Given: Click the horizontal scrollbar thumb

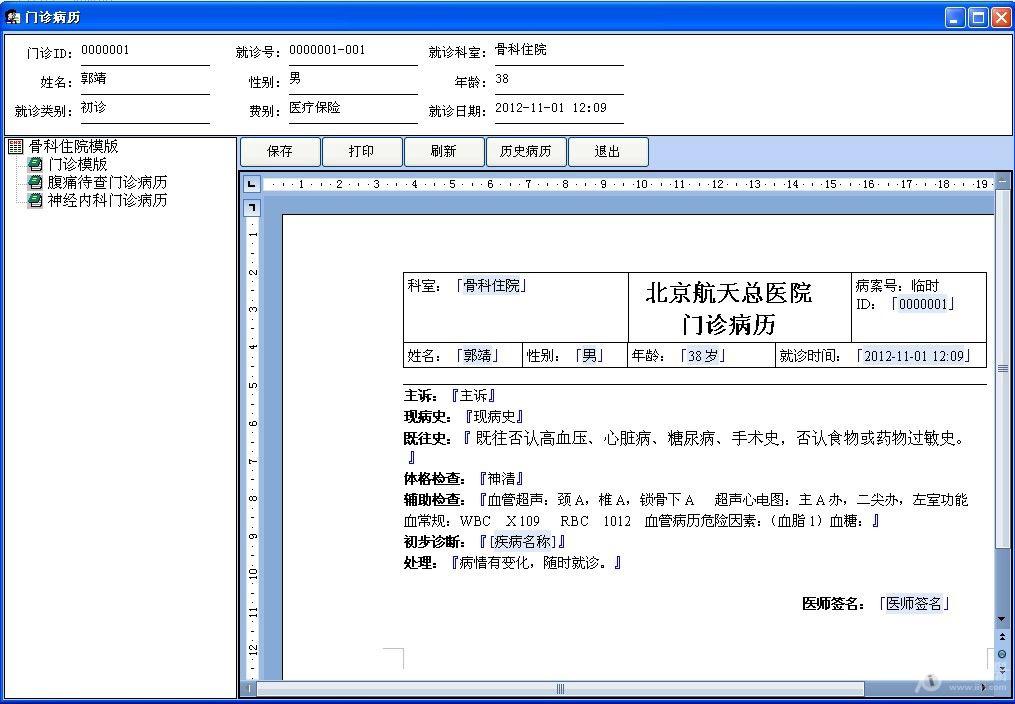Looking at the screenshot, I should [560, 688].
